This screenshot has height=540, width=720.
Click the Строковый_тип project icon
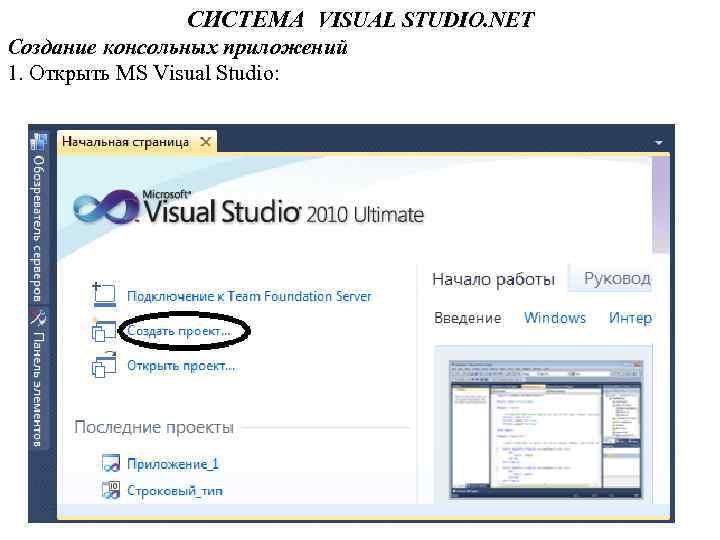click(x=111, y=490)
